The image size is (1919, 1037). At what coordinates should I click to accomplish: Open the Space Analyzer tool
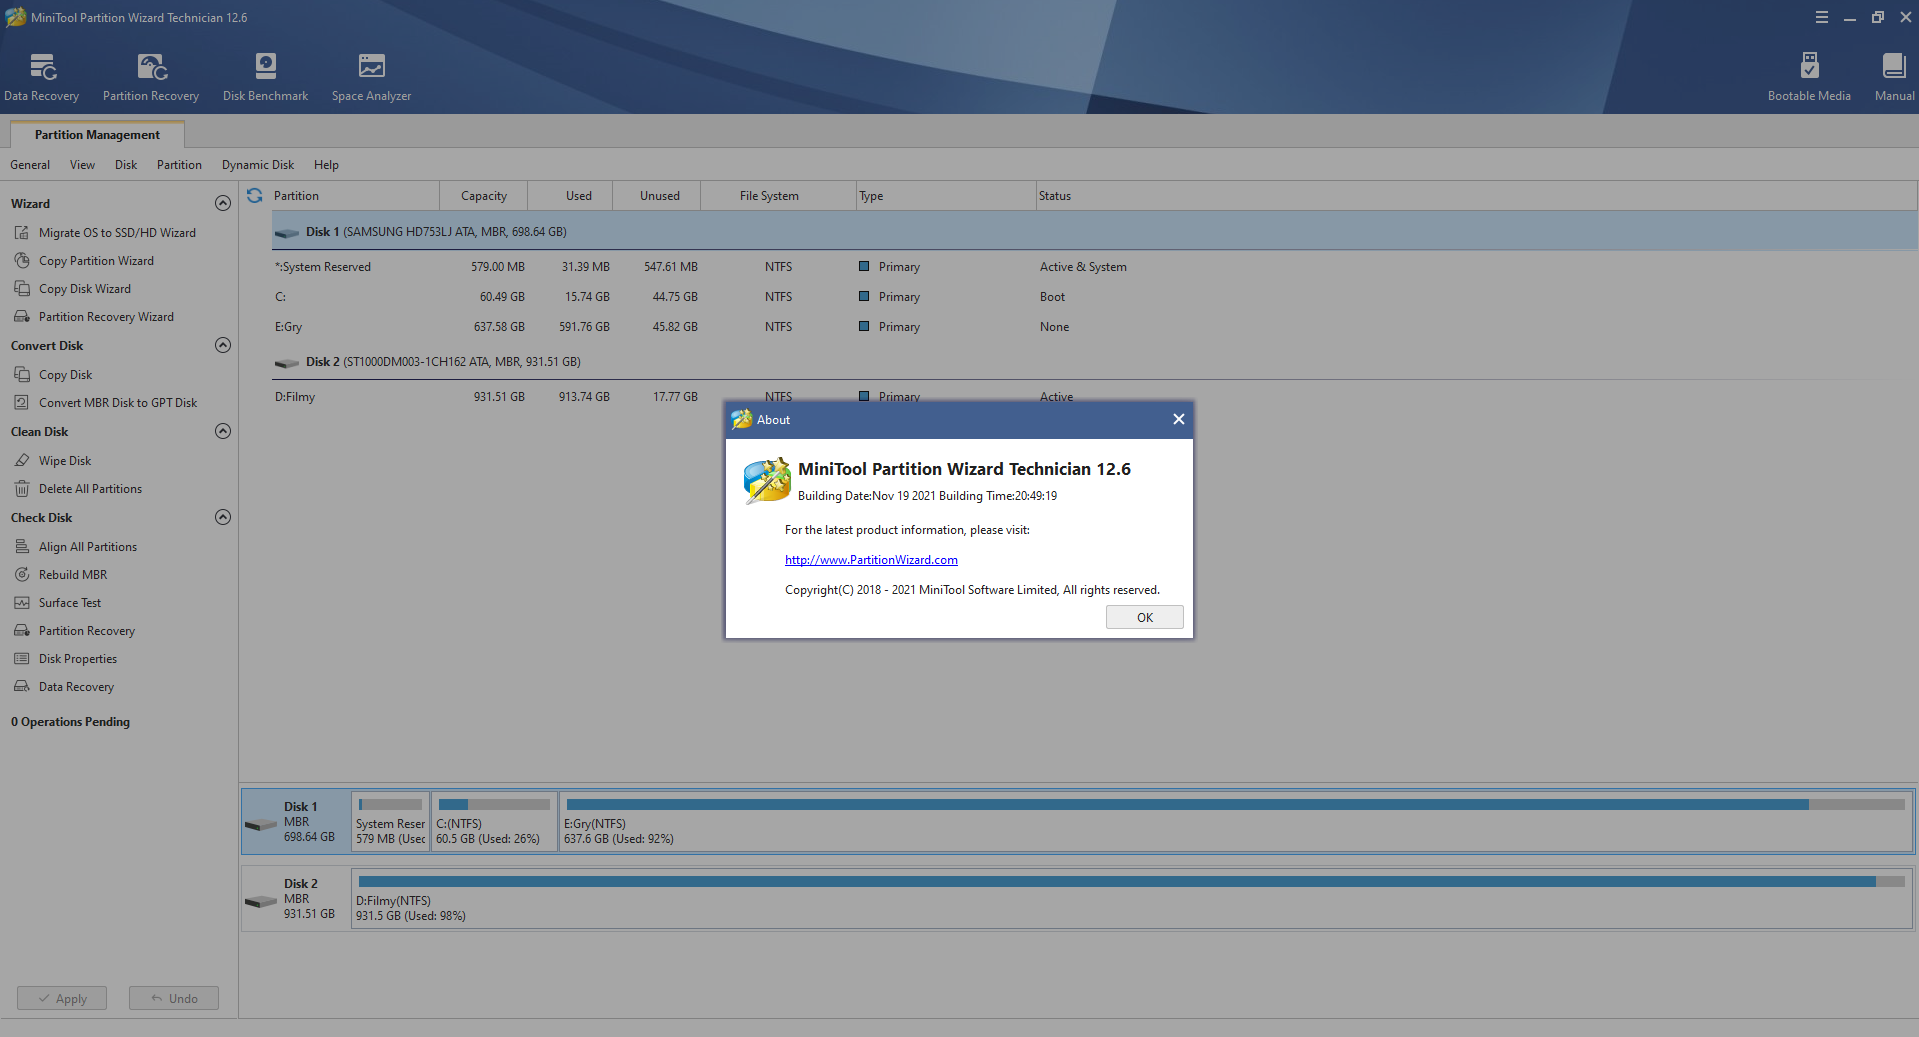click(x=371, y=78)
